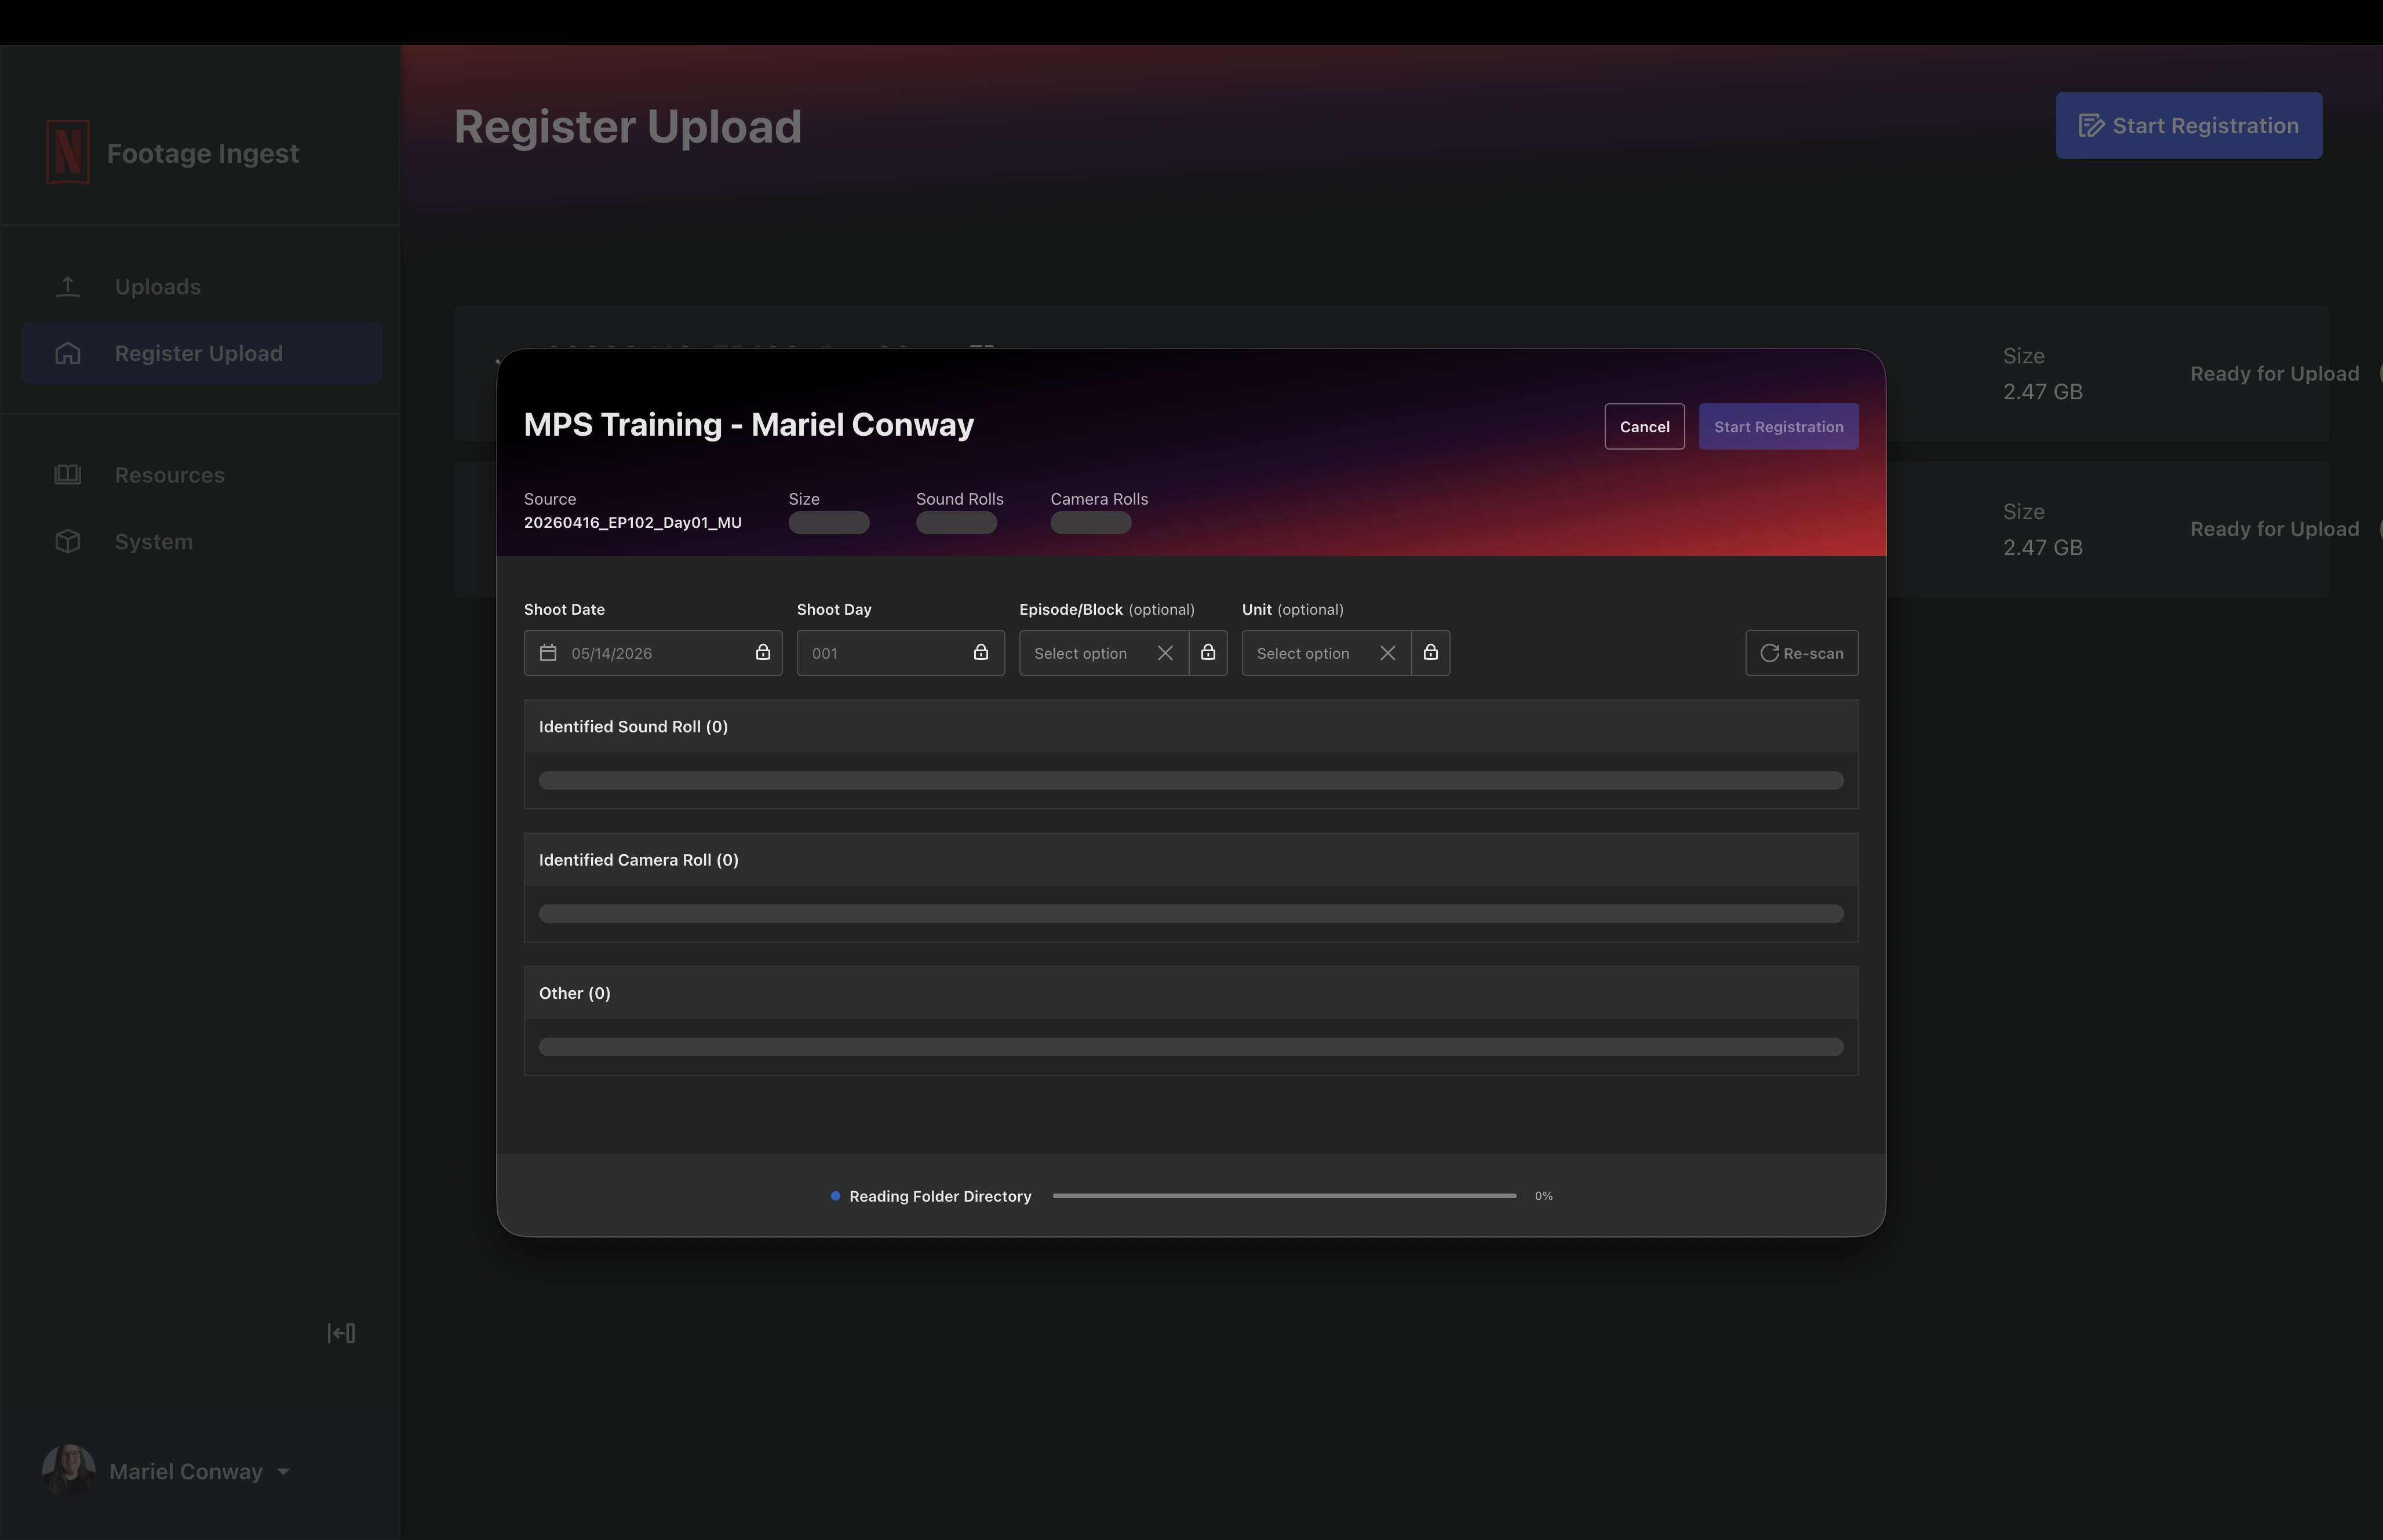The width and height of the screenshot is (2383, 1540).
Task: Open Register Upload in the sidebar
Action: point(201,353)
